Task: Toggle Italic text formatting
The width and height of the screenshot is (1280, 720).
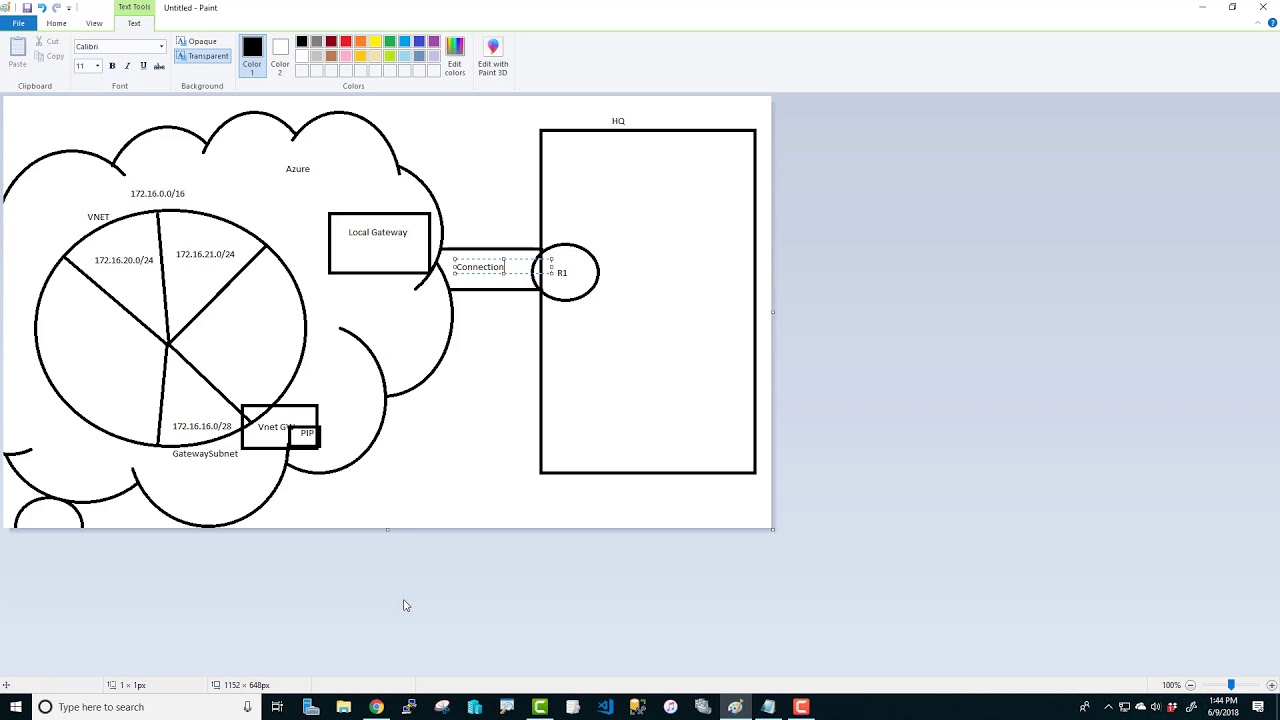Action: pyautogui.click(x=127, y=66)
